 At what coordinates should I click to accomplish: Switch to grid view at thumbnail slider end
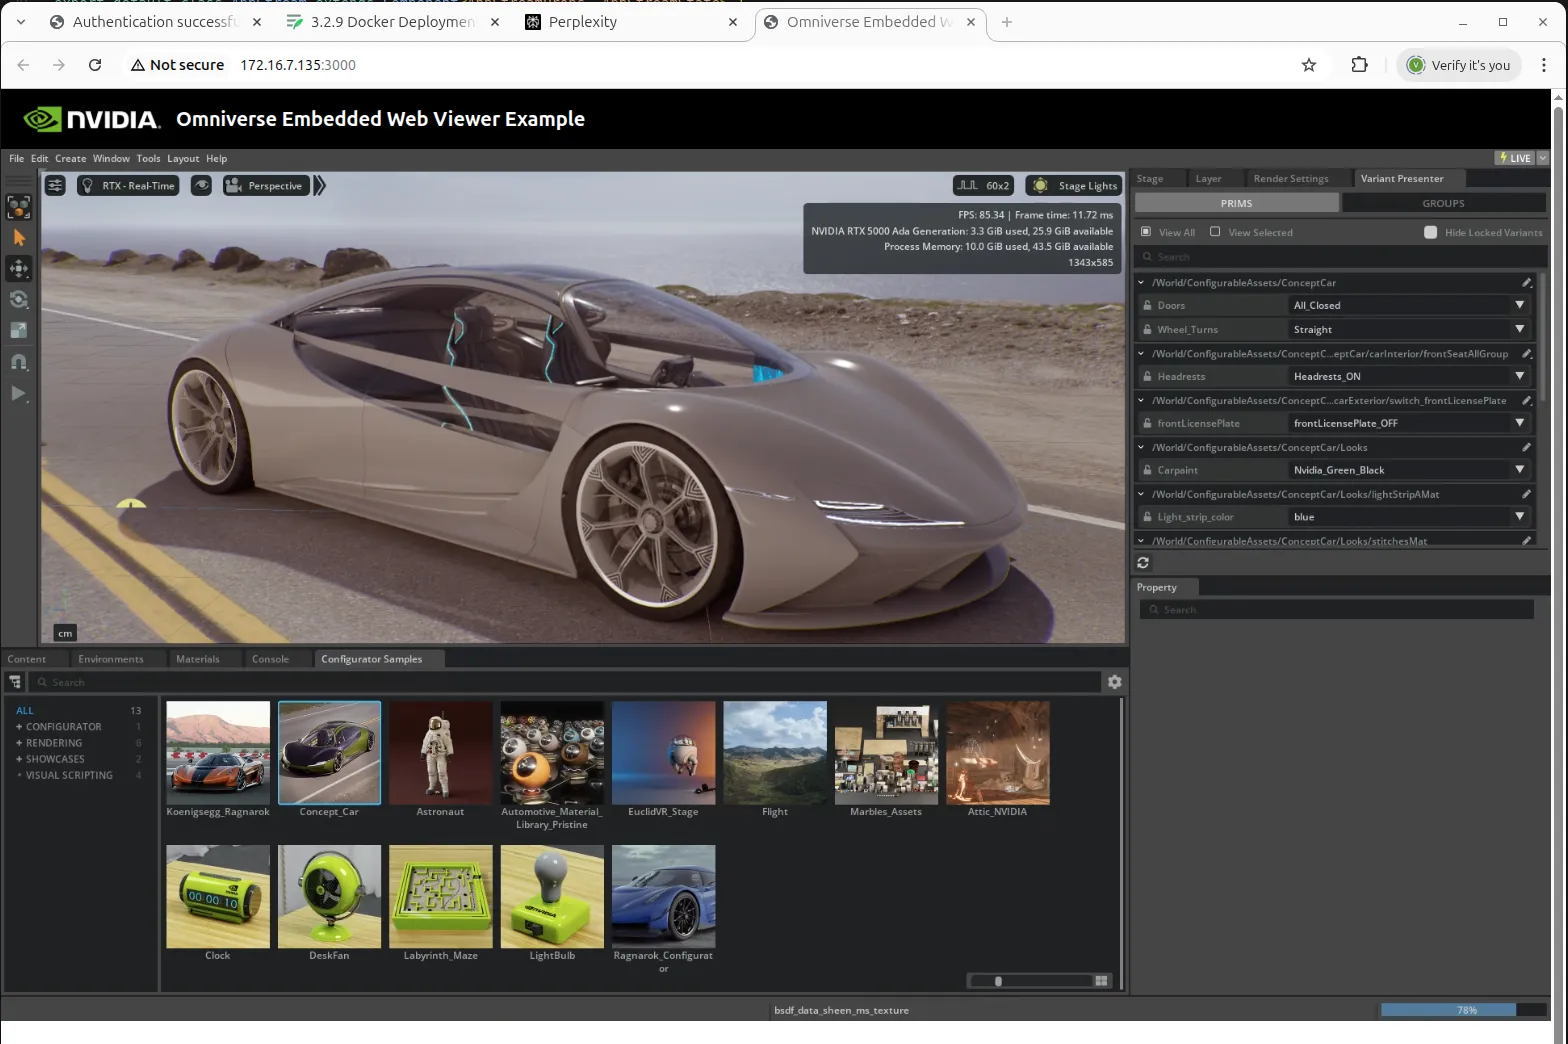click(x=1101, y=981)
